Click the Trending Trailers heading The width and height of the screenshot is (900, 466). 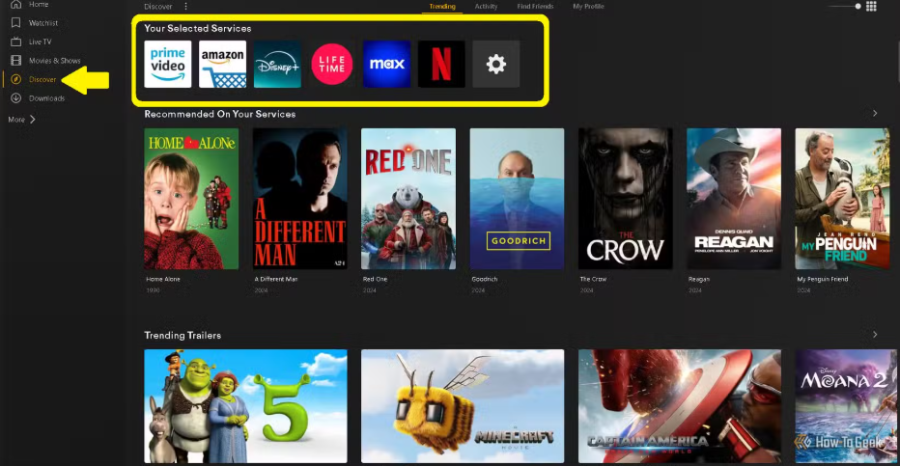(x=183, y=335)
